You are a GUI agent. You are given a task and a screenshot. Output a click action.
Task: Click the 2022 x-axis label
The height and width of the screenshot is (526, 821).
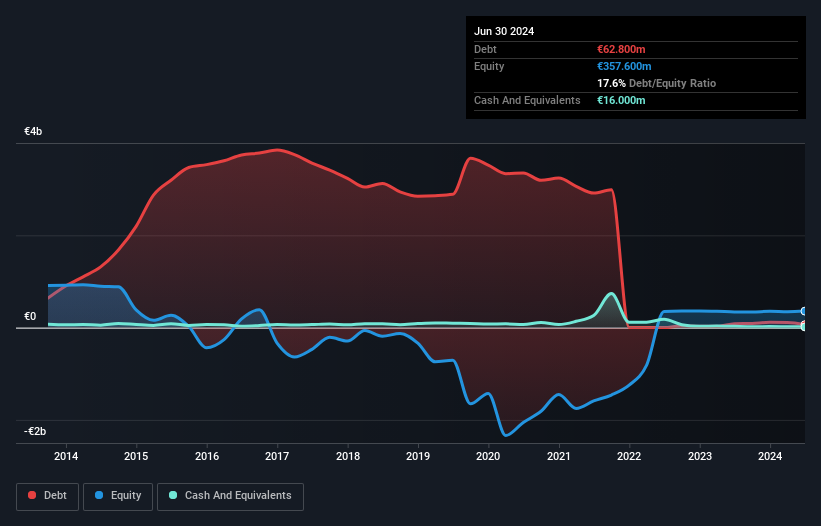pyautogui.click(x=629, y=456)
